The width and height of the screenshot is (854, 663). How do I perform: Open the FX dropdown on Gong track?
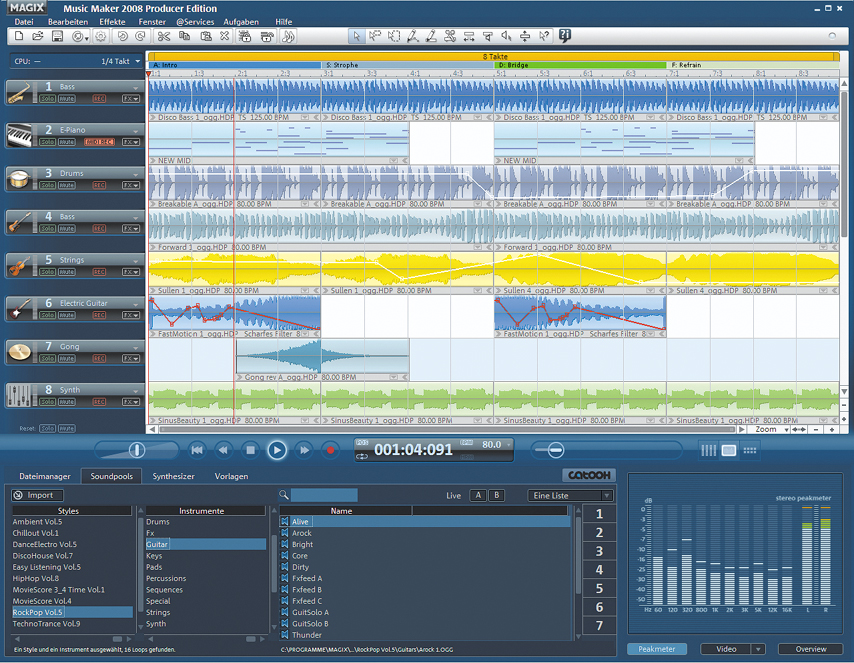tap(131, 358)
